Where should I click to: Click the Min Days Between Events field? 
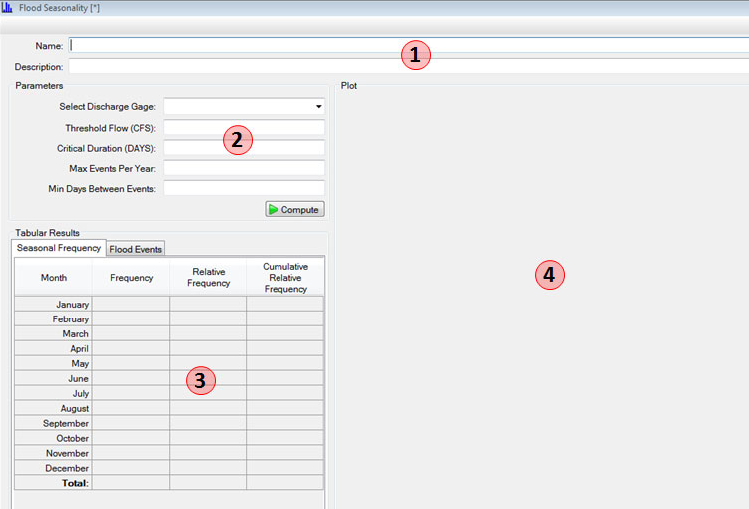coord(244,188)
